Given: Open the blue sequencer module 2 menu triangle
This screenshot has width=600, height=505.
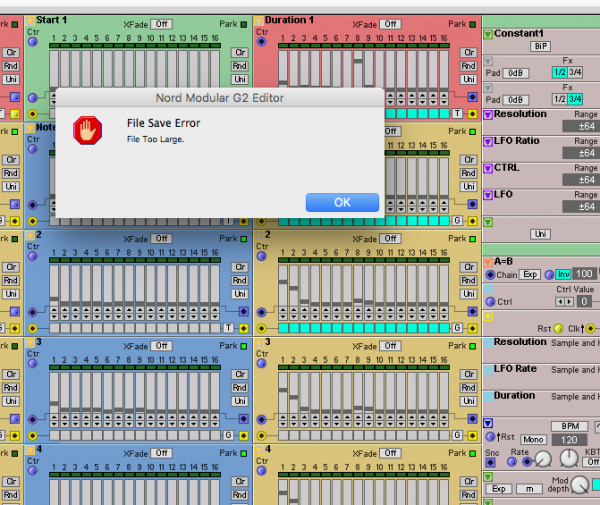Looking at the screenshot, I should point(30,236).
